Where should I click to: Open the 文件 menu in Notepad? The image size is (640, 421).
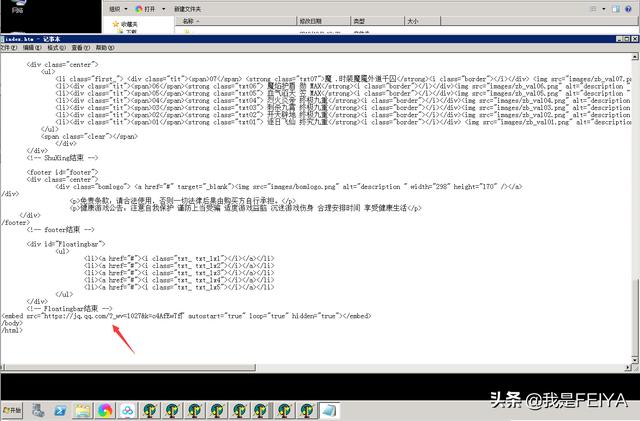(x=8, y=48)
